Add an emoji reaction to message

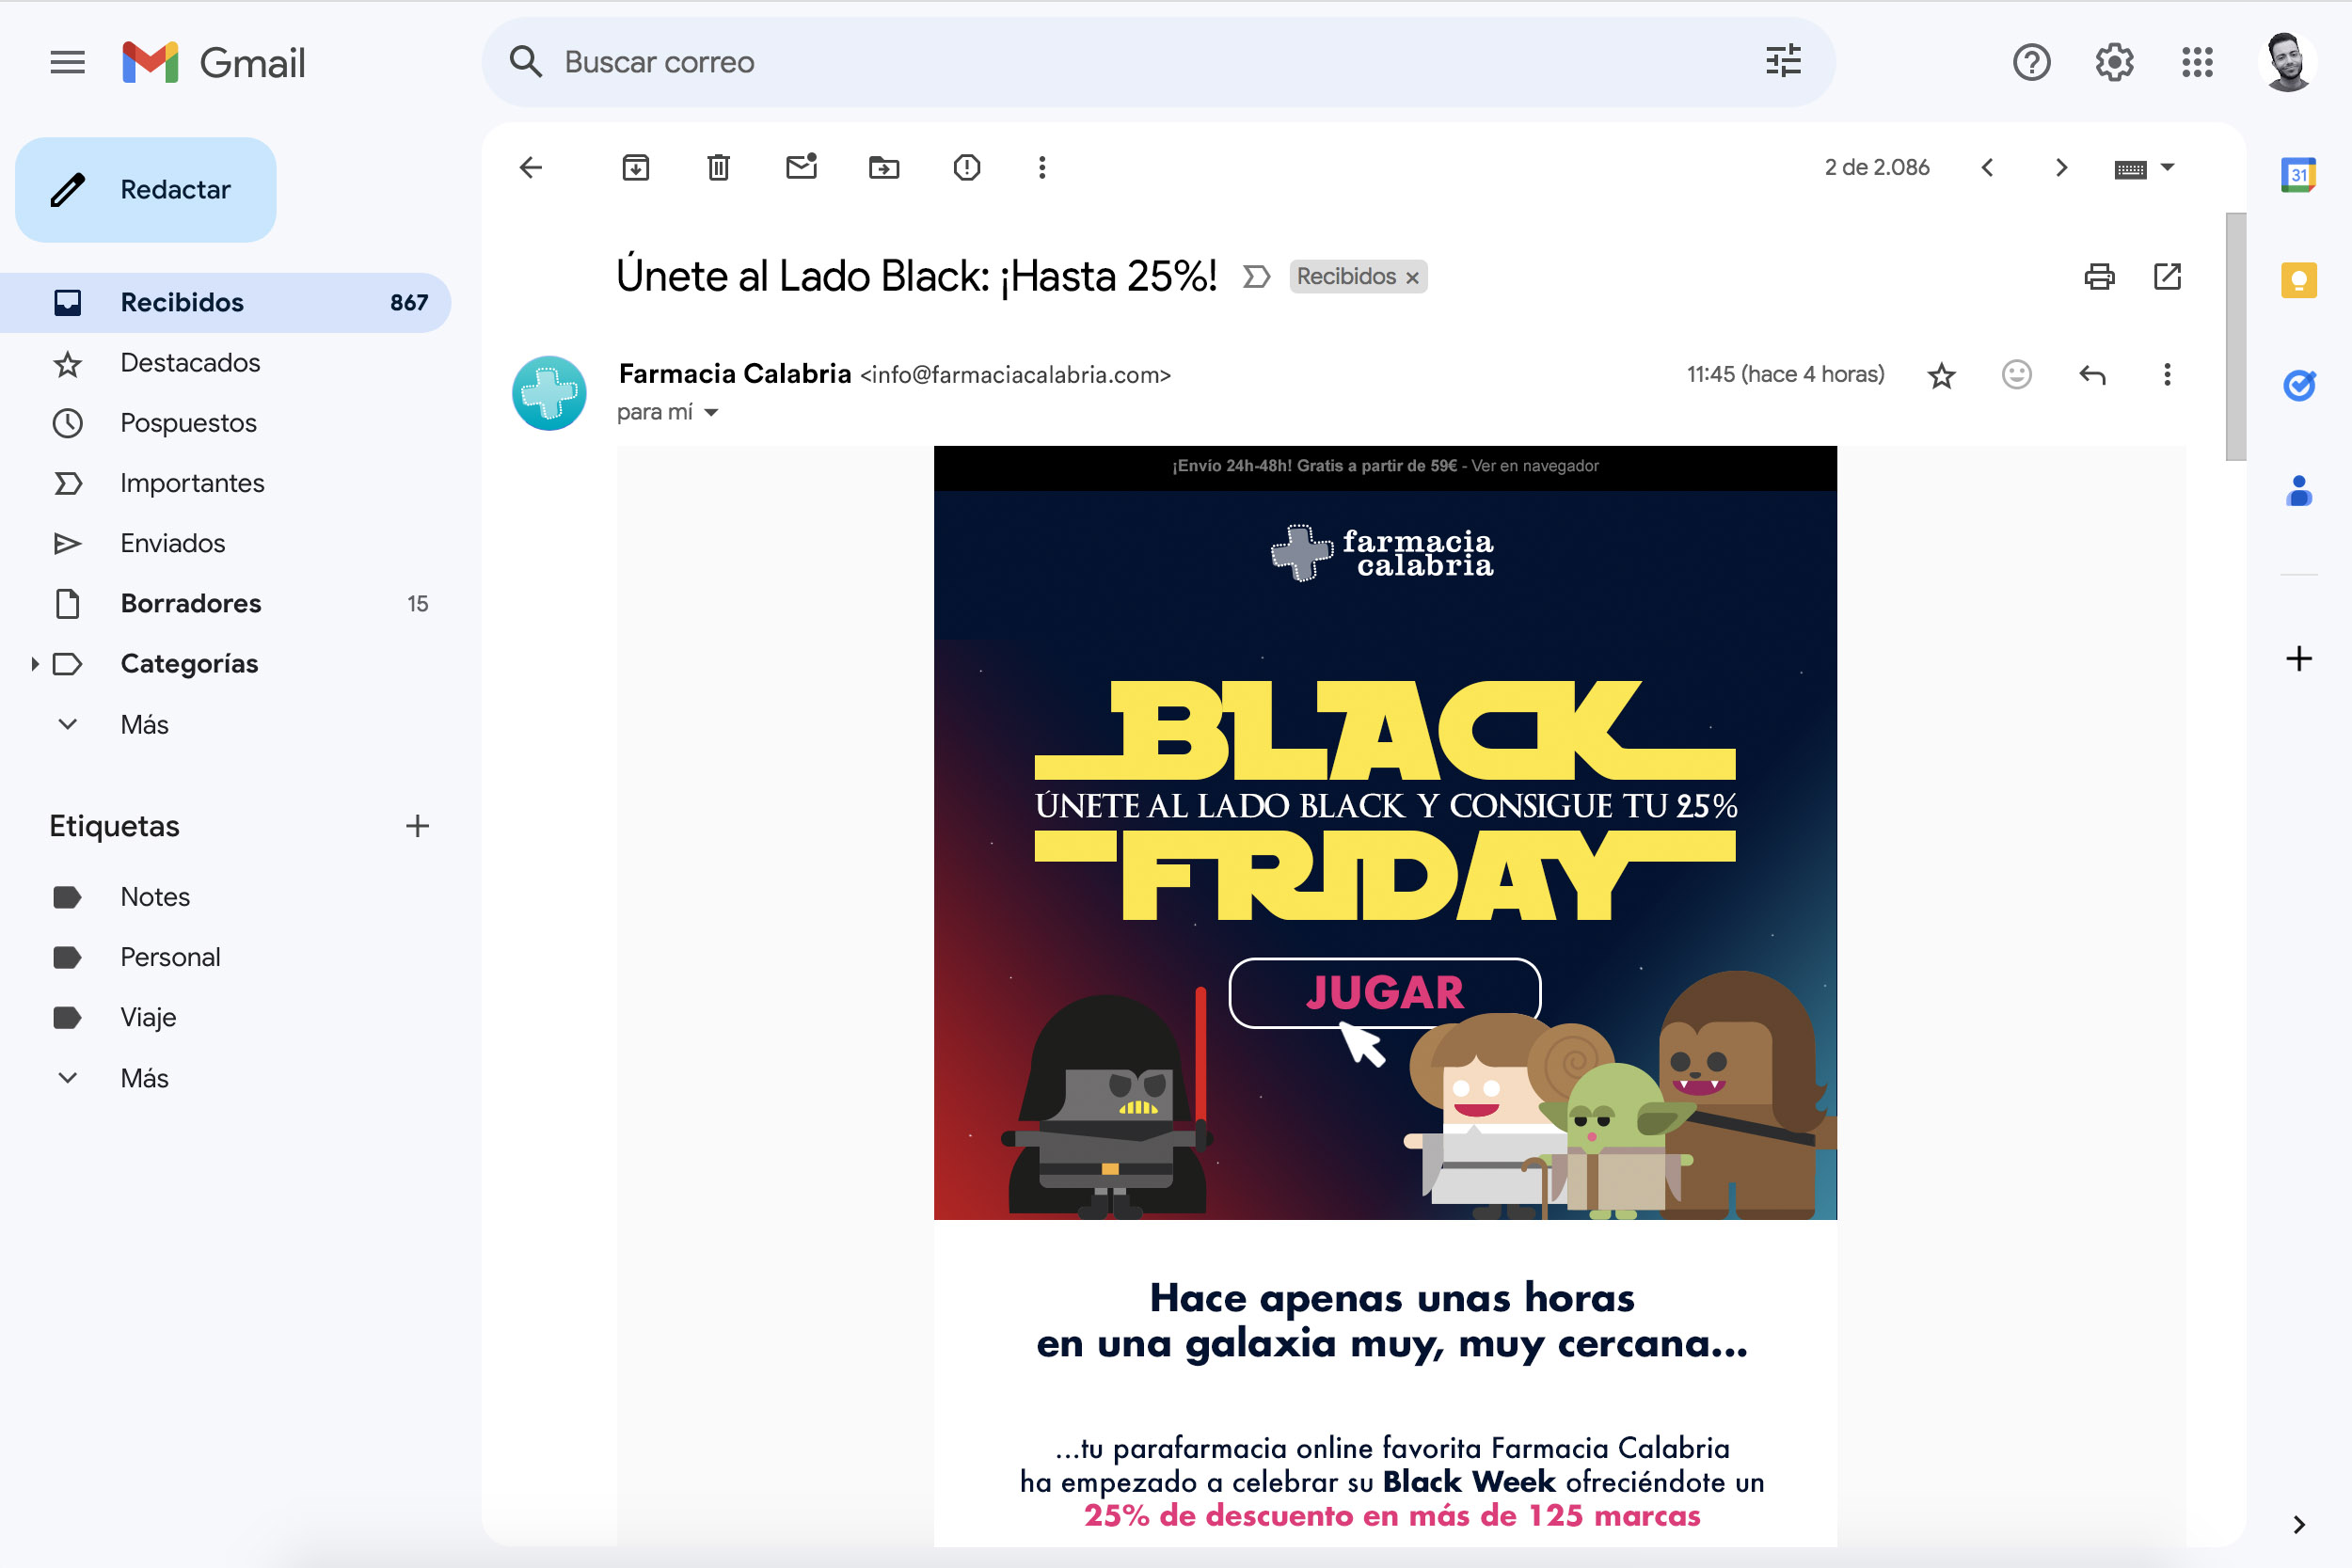2017,374
